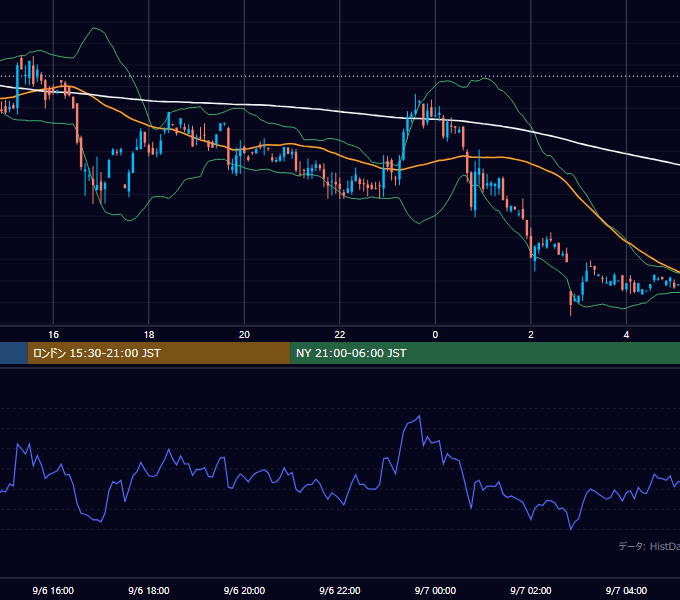Click the blue session bar before ロンドン

14,353
